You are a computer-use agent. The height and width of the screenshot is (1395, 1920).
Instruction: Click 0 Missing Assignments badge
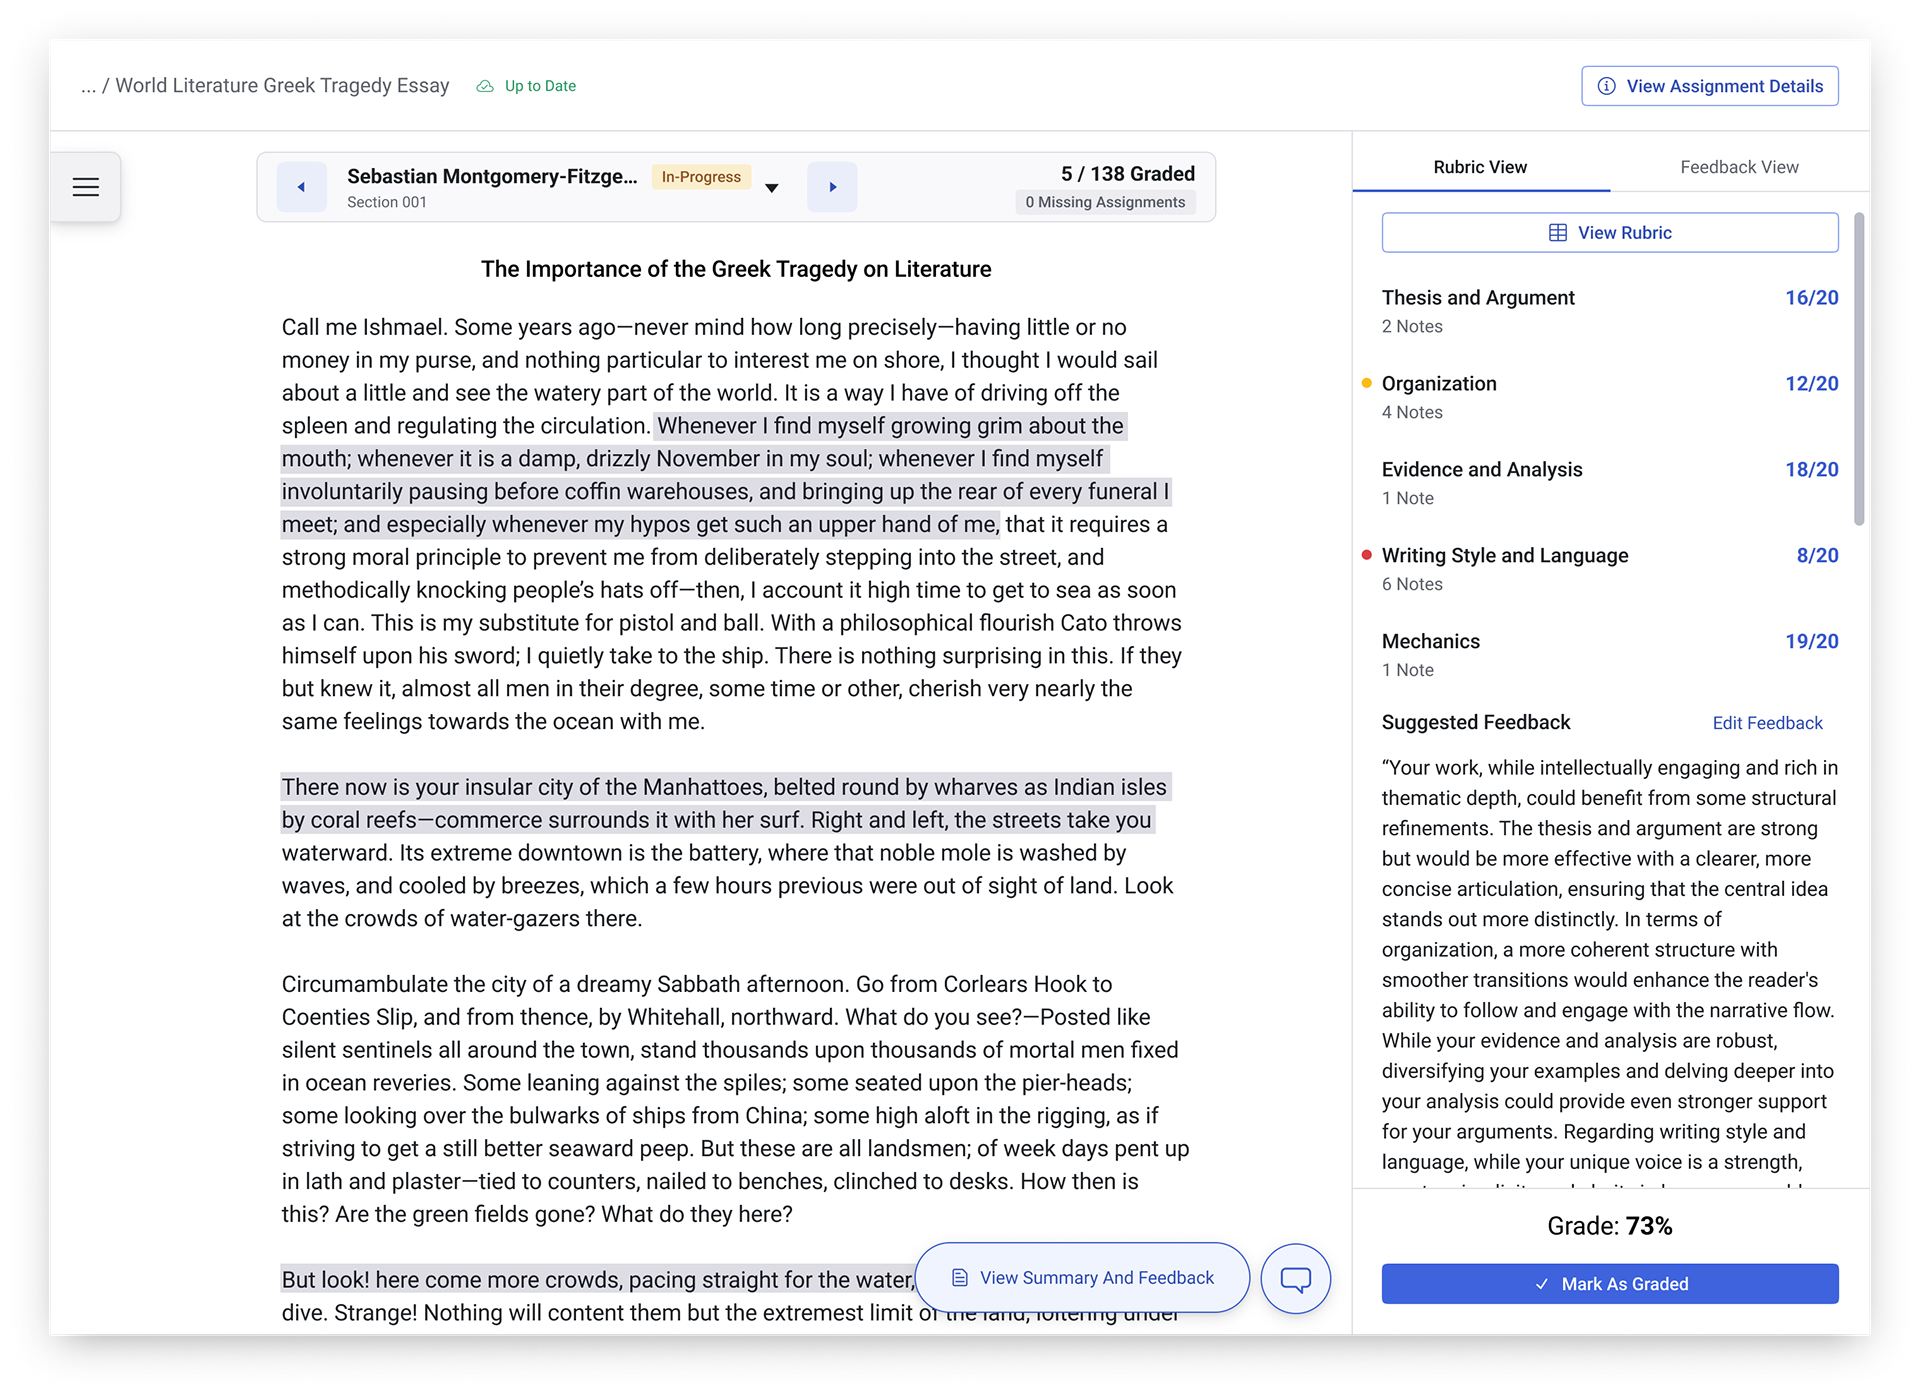pyautogui.click(x=1104, y=202)
